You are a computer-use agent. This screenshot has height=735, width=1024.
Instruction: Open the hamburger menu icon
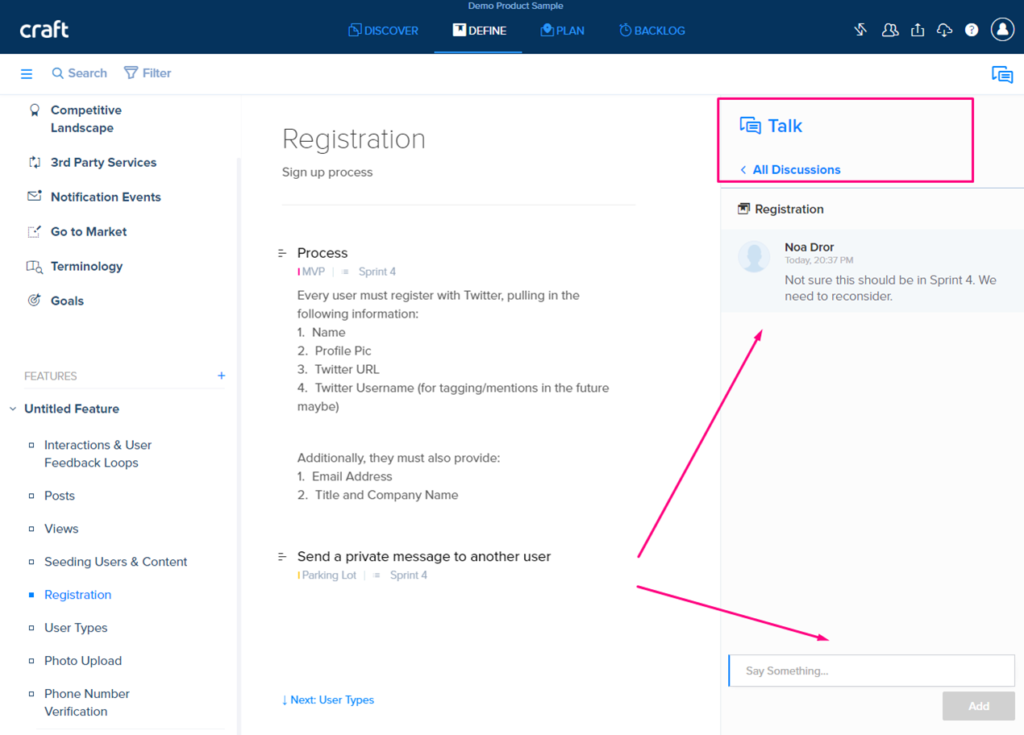click(26, 74)
